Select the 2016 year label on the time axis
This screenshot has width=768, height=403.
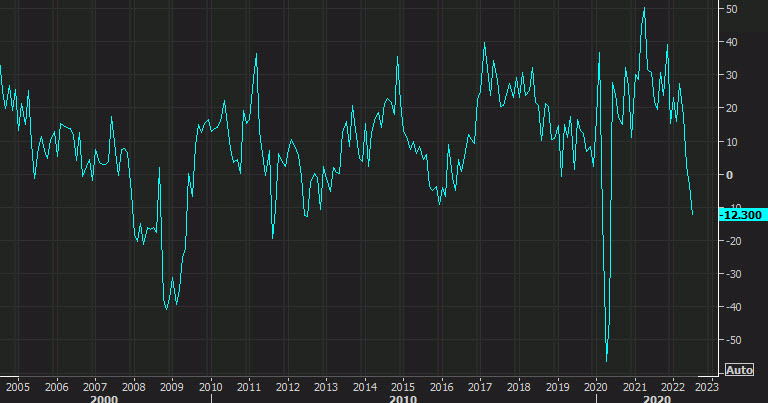442,387
